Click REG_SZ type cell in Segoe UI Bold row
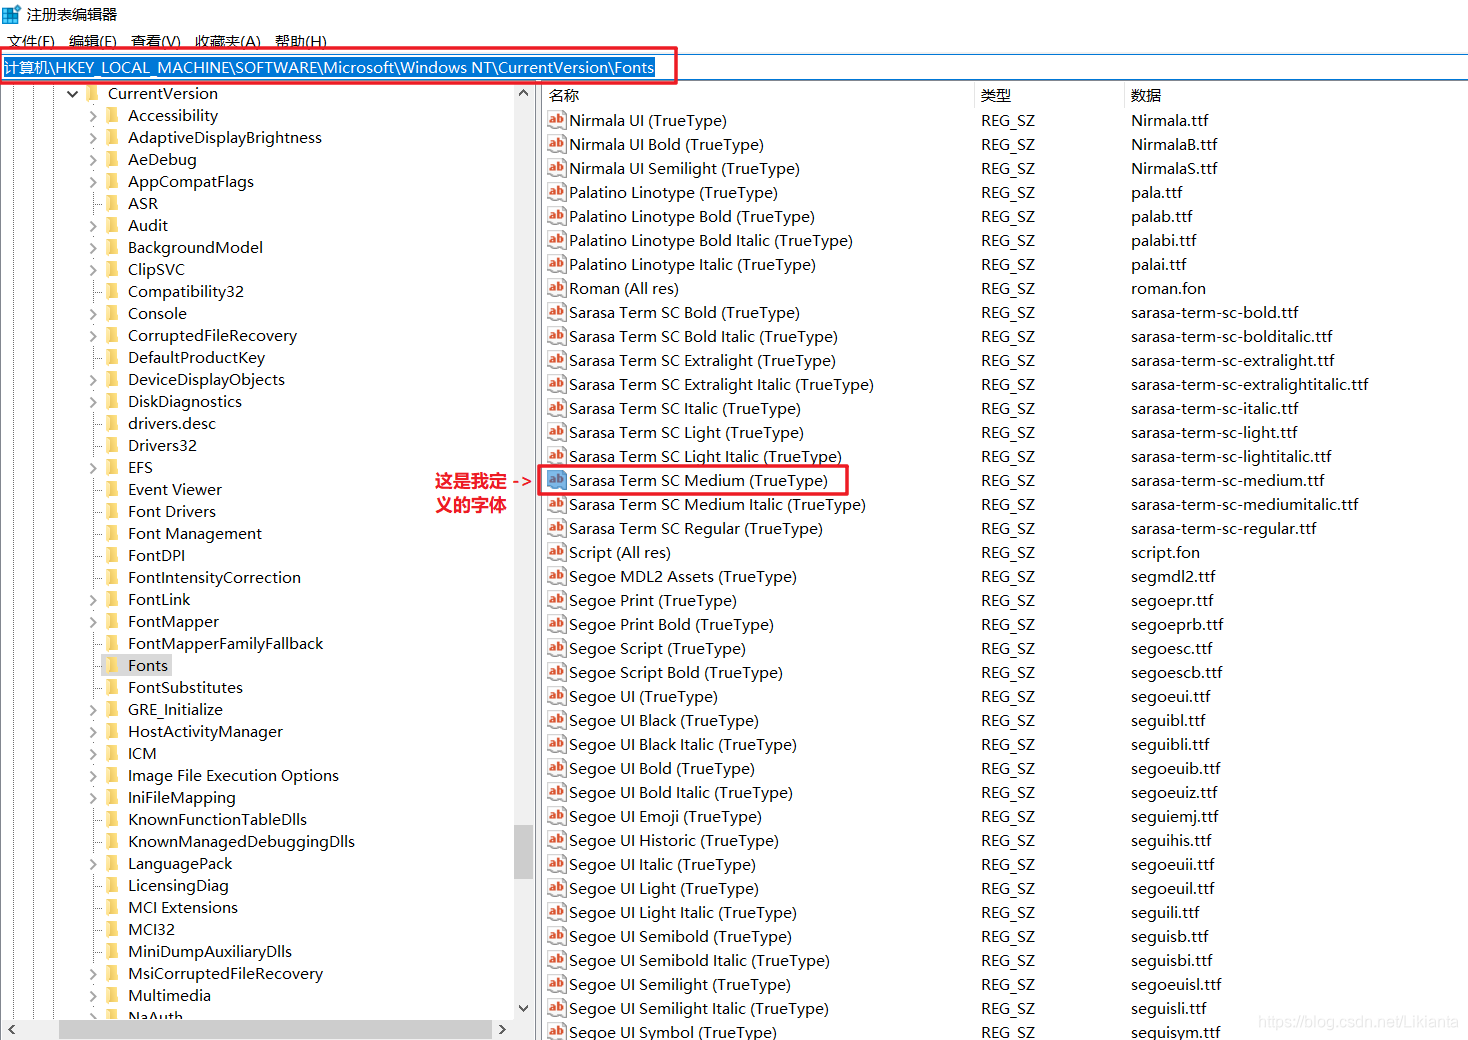1468x1040 pixels. point(1008,768)
